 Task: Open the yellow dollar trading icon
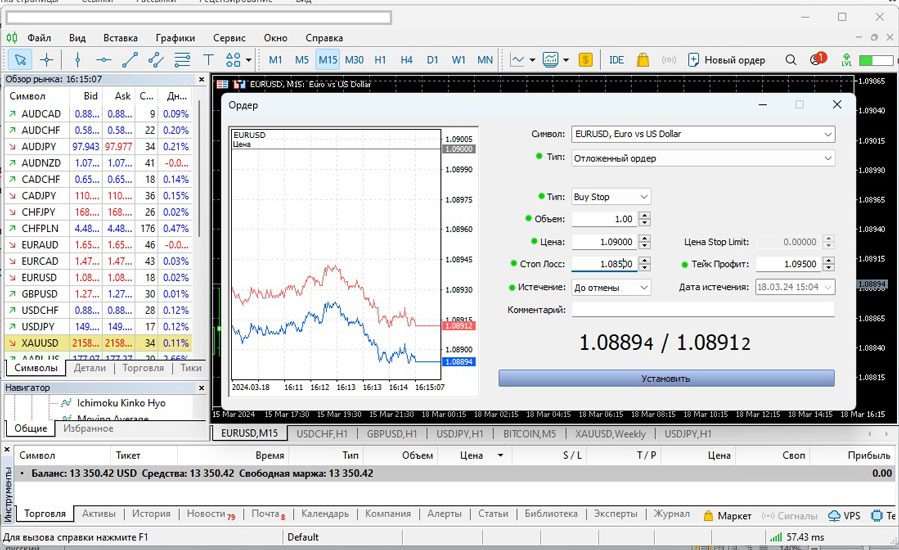click(585, 60)
